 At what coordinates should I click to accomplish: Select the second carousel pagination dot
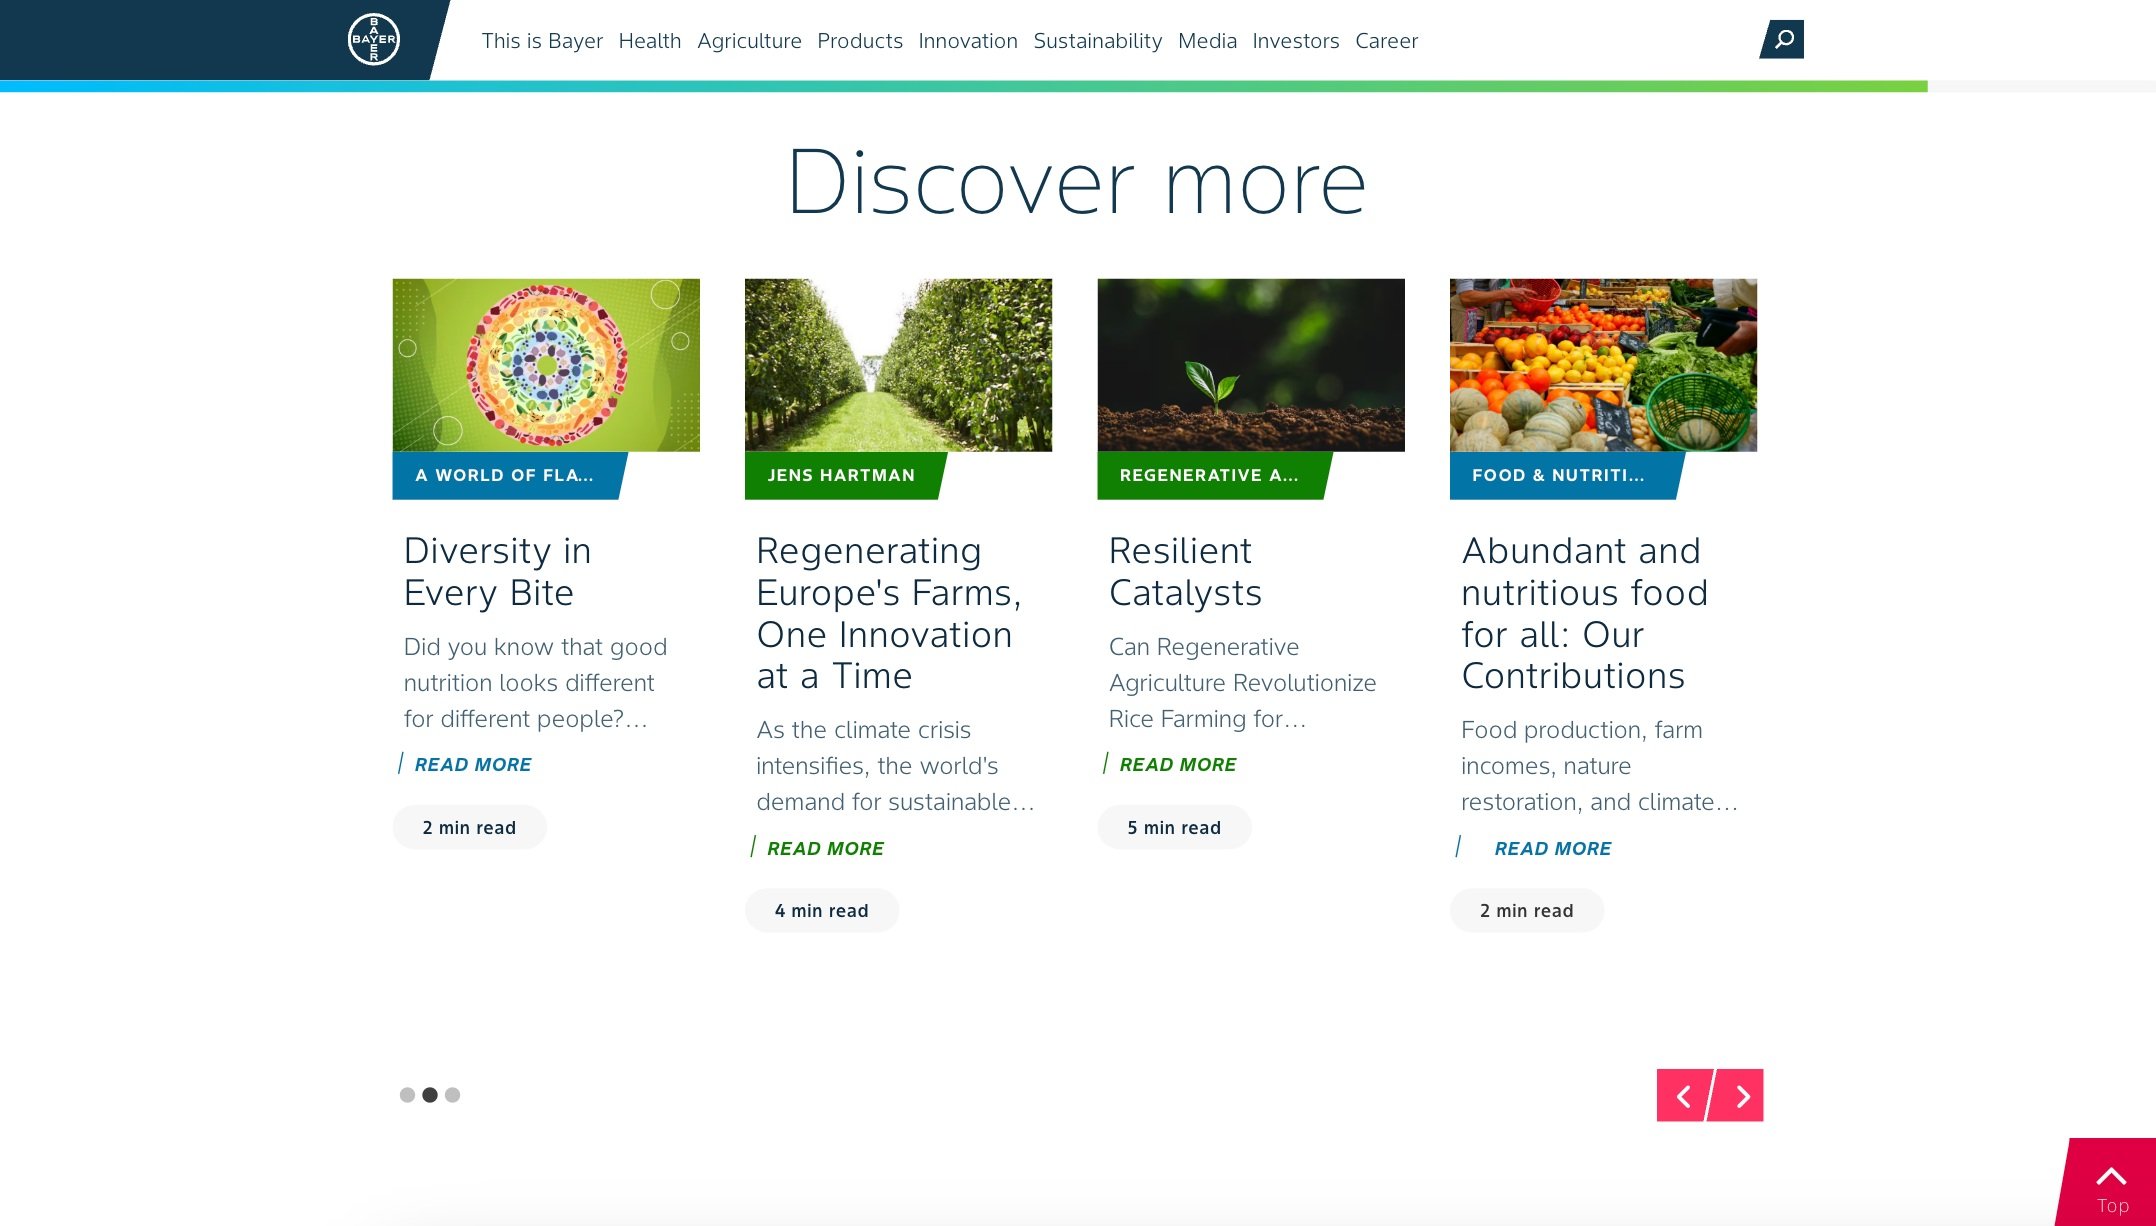pos(430,1095)
